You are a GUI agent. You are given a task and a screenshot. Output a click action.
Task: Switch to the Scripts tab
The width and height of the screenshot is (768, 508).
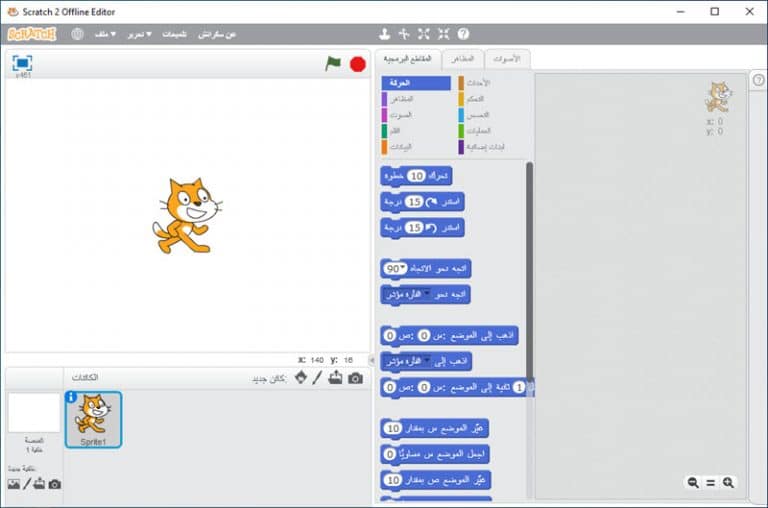(408, 59)
